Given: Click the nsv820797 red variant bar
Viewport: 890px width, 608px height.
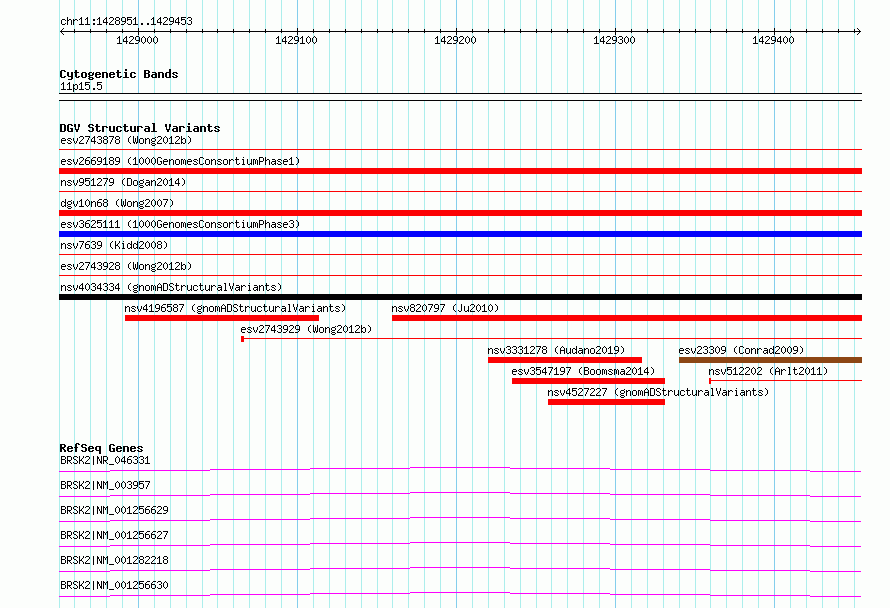Looking at the screenshot, I should click(x=627, y=318).
